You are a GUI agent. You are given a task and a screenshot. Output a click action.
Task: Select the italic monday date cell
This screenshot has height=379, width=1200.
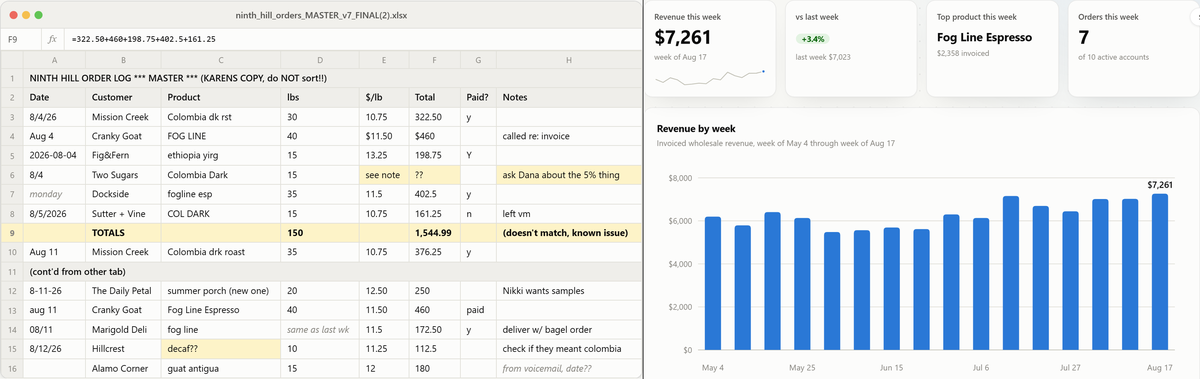coord(54,194)
